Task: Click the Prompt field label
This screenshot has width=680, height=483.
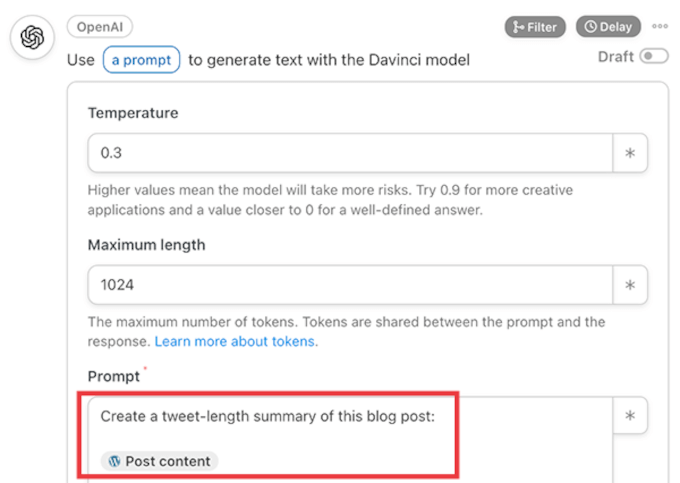Action: (114, 377)
